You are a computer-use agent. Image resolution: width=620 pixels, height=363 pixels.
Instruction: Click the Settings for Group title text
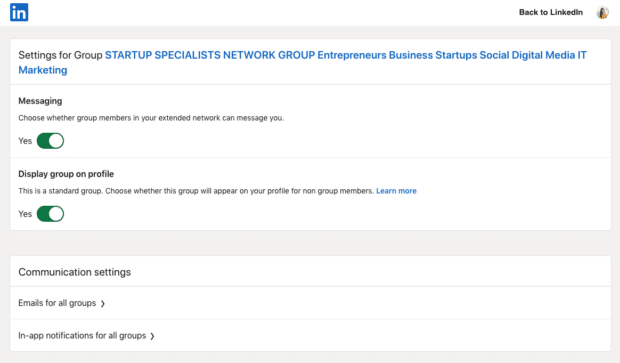click(x=60, y=55)
